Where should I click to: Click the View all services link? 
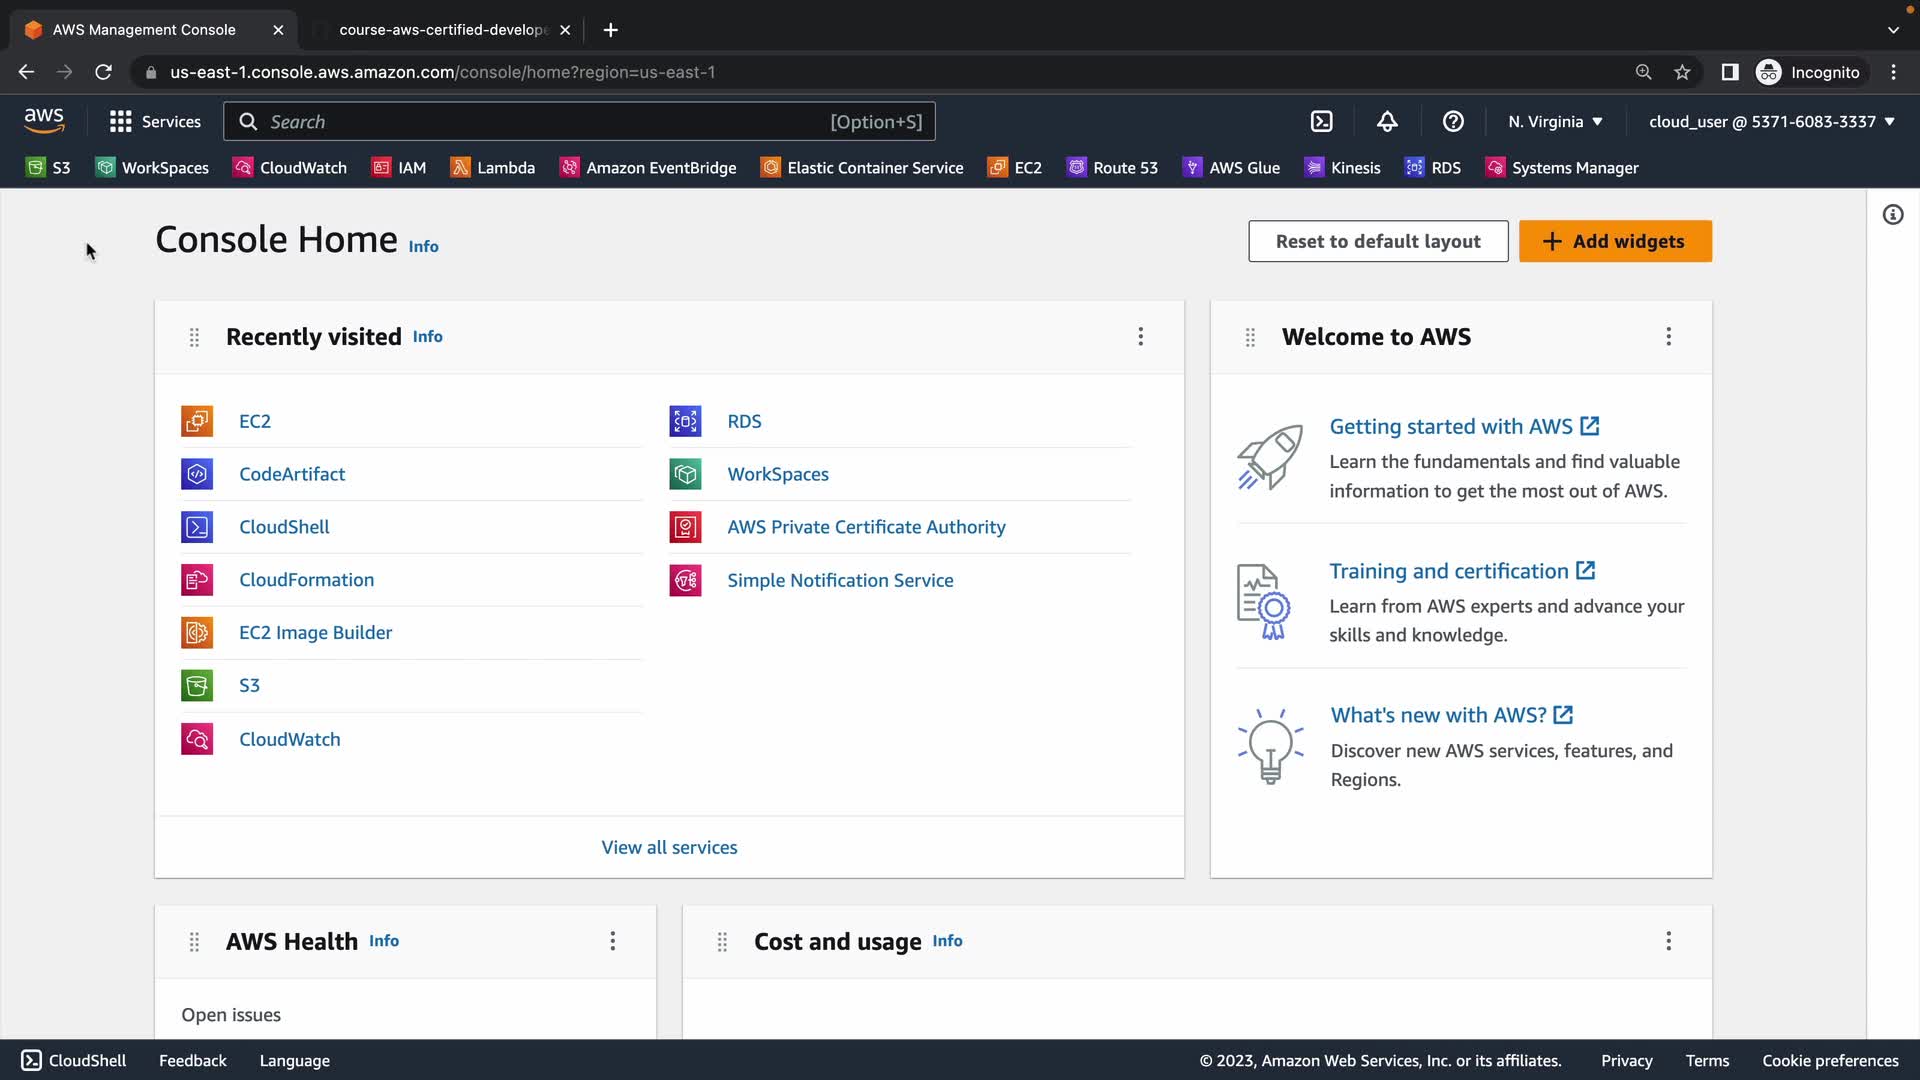click(x=669, y=847)
